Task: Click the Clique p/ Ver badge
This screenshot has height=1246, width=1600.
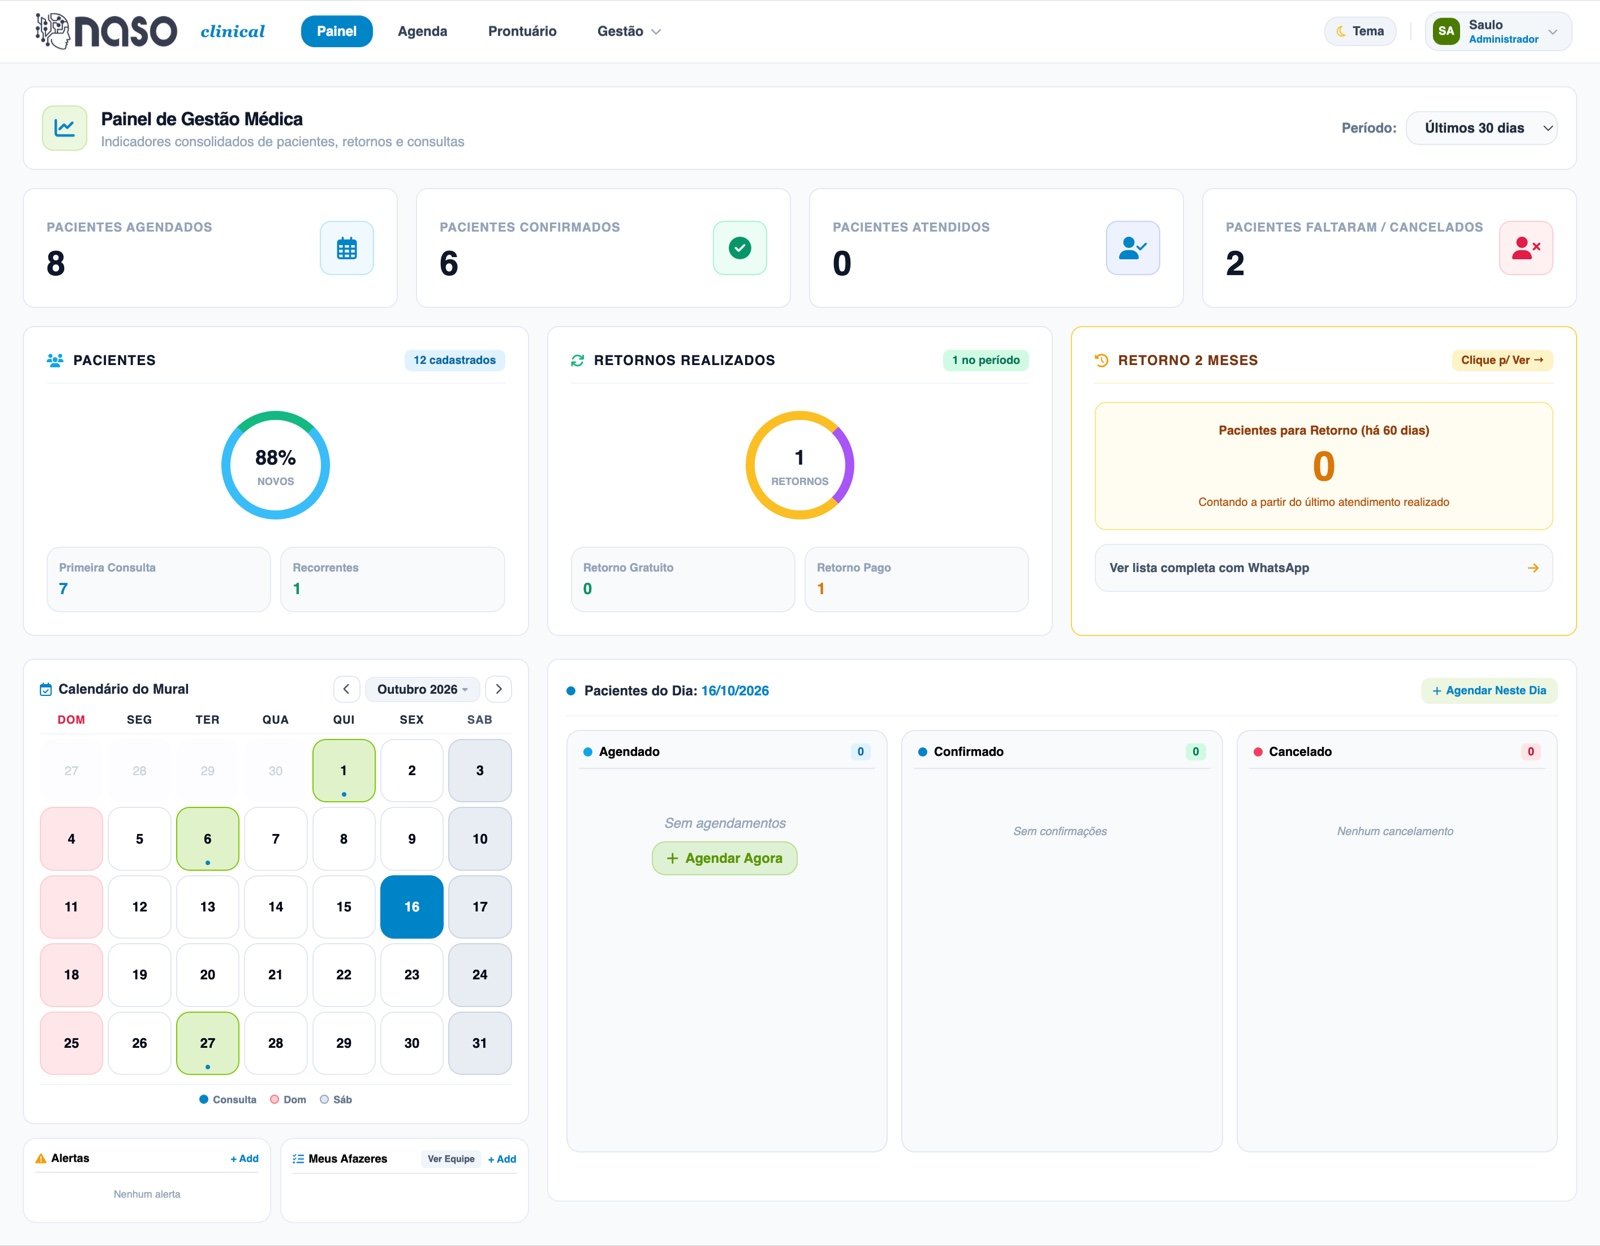Action: point(1502,360)
